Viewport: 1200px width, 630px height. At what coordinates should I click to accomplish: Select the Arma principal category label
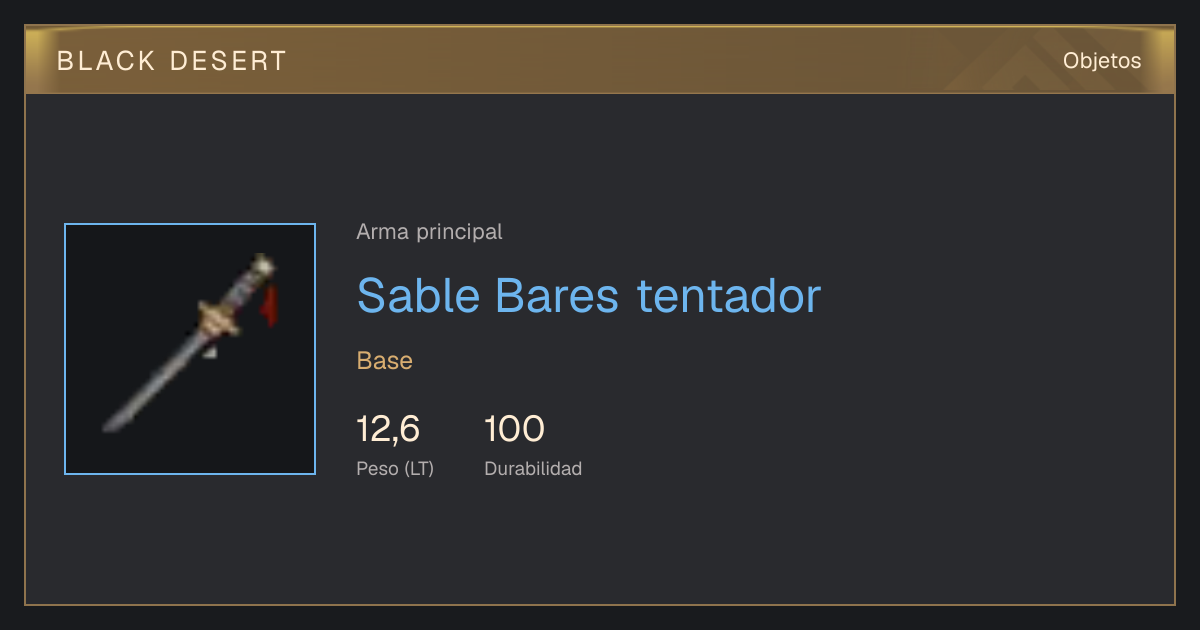(429, 232)
